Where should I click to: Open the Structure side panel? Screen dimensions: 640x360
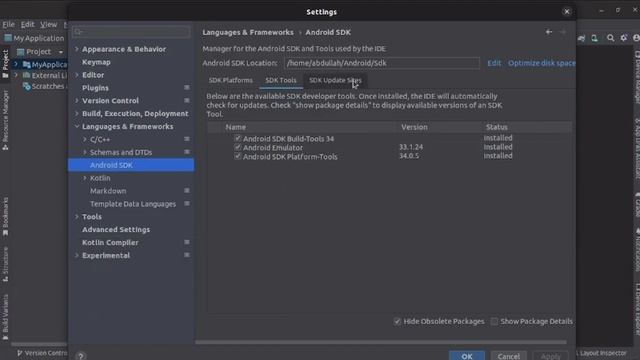(x=5, y=264)
